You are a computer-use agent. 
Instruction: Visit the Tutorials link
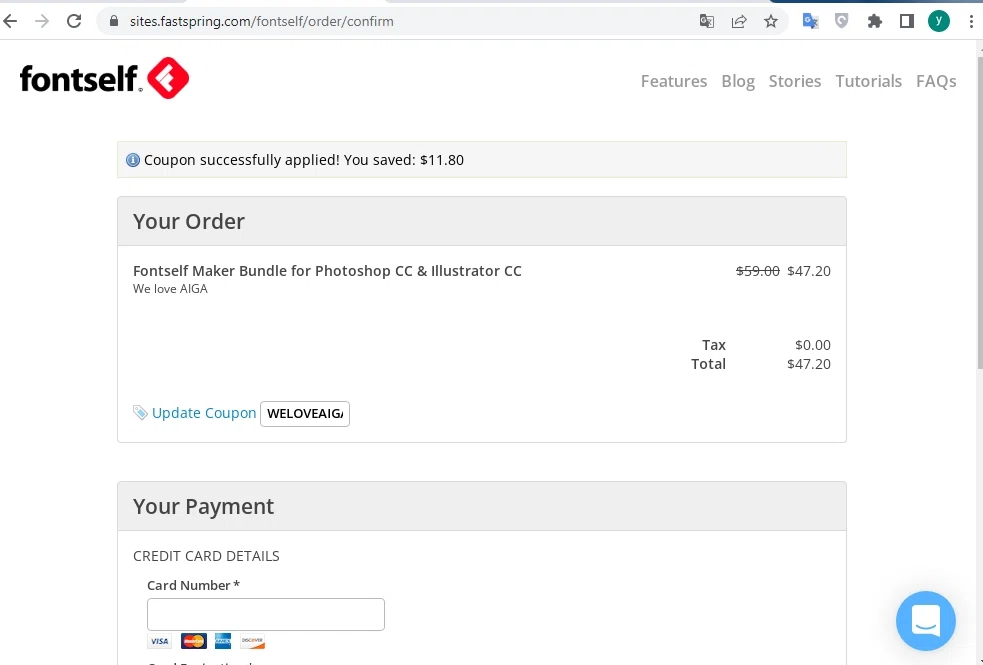tap(868, 81)
